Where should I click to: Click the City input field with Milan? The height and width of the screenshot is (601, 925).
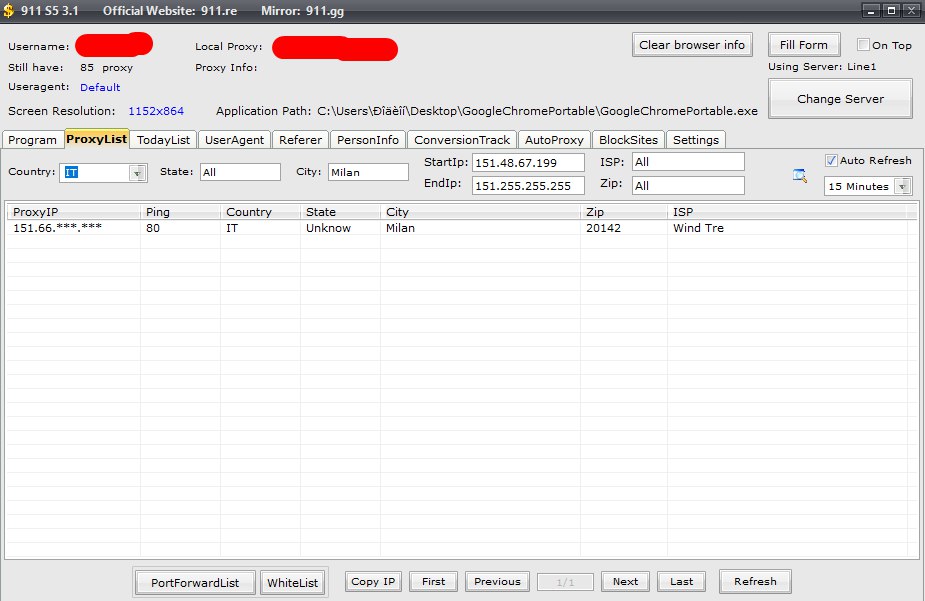coord(367,172)
